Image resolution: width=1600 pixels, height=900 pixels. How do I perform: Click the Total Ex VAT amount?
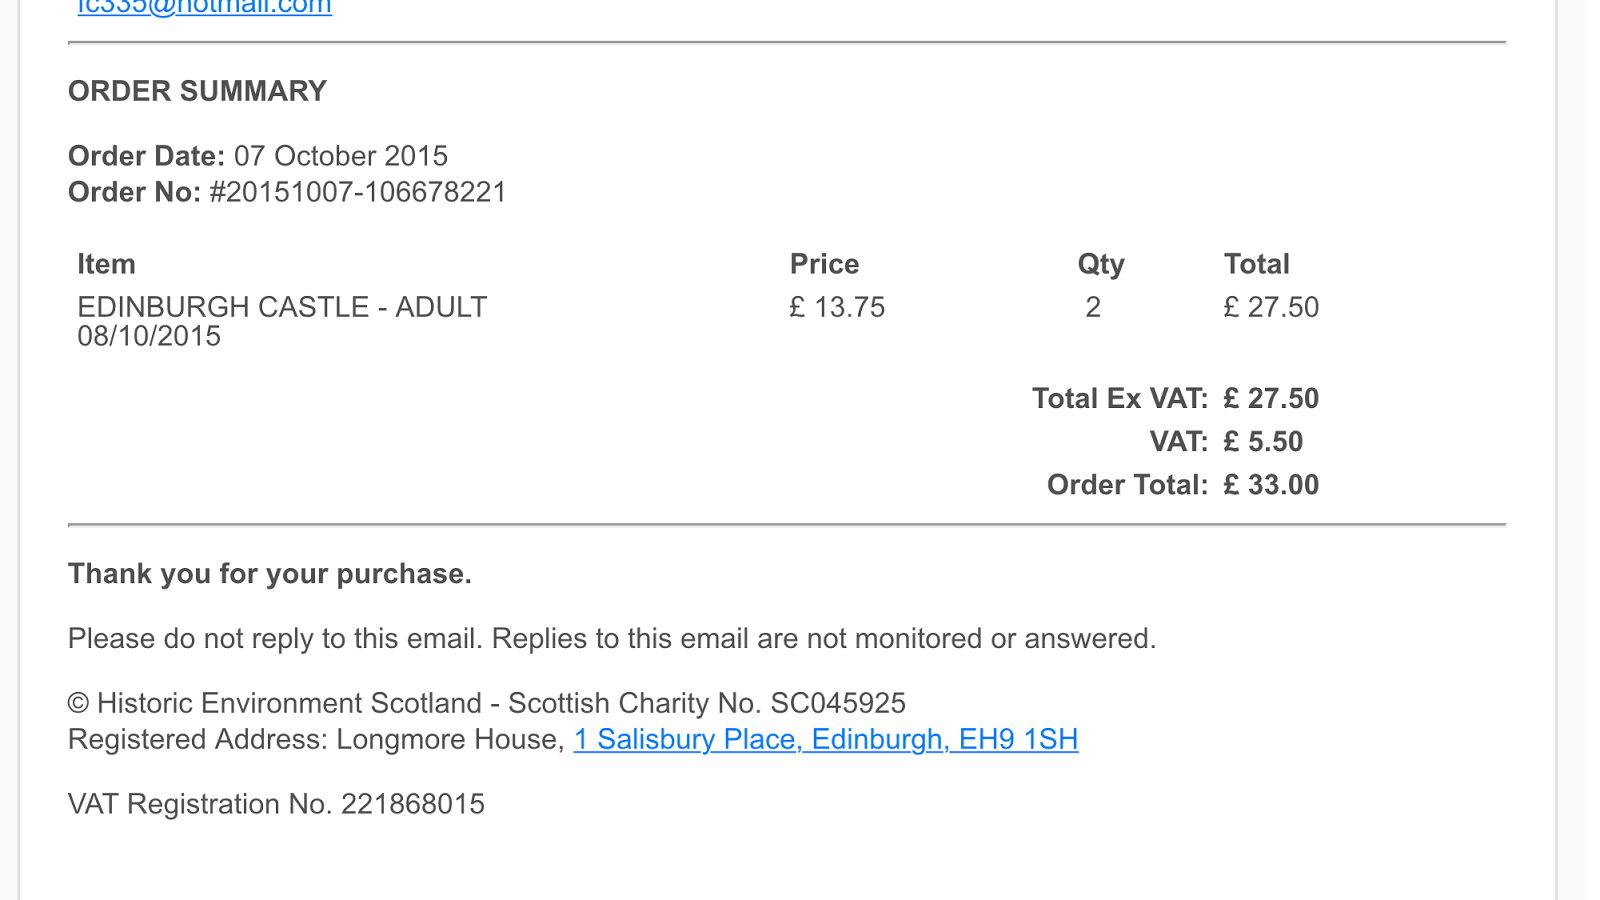(x=1271, y=399)
